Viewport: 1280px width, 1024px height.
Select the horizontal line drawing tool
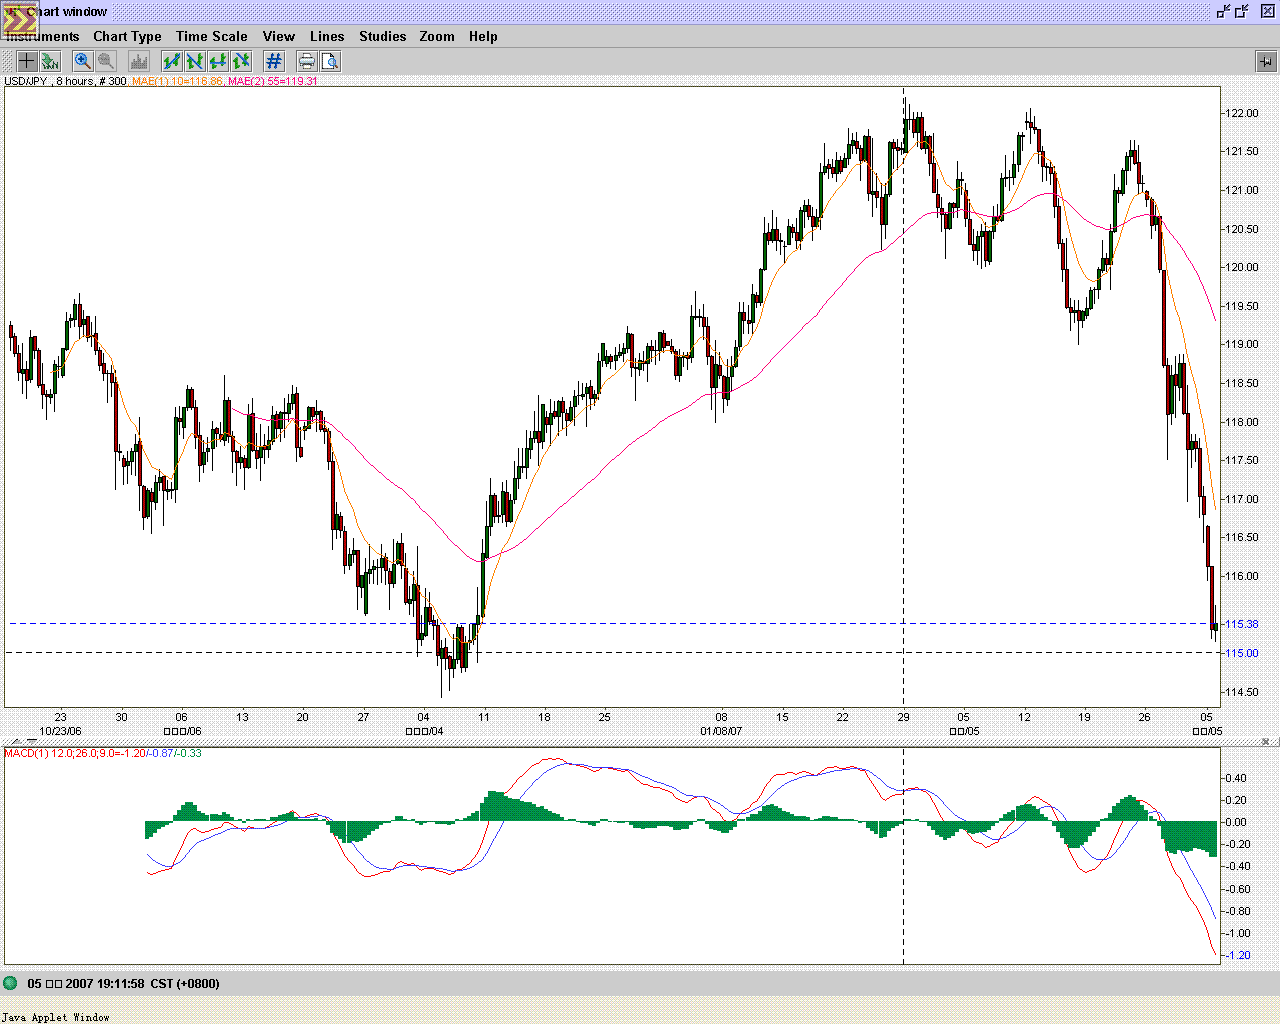click(218, 62)
